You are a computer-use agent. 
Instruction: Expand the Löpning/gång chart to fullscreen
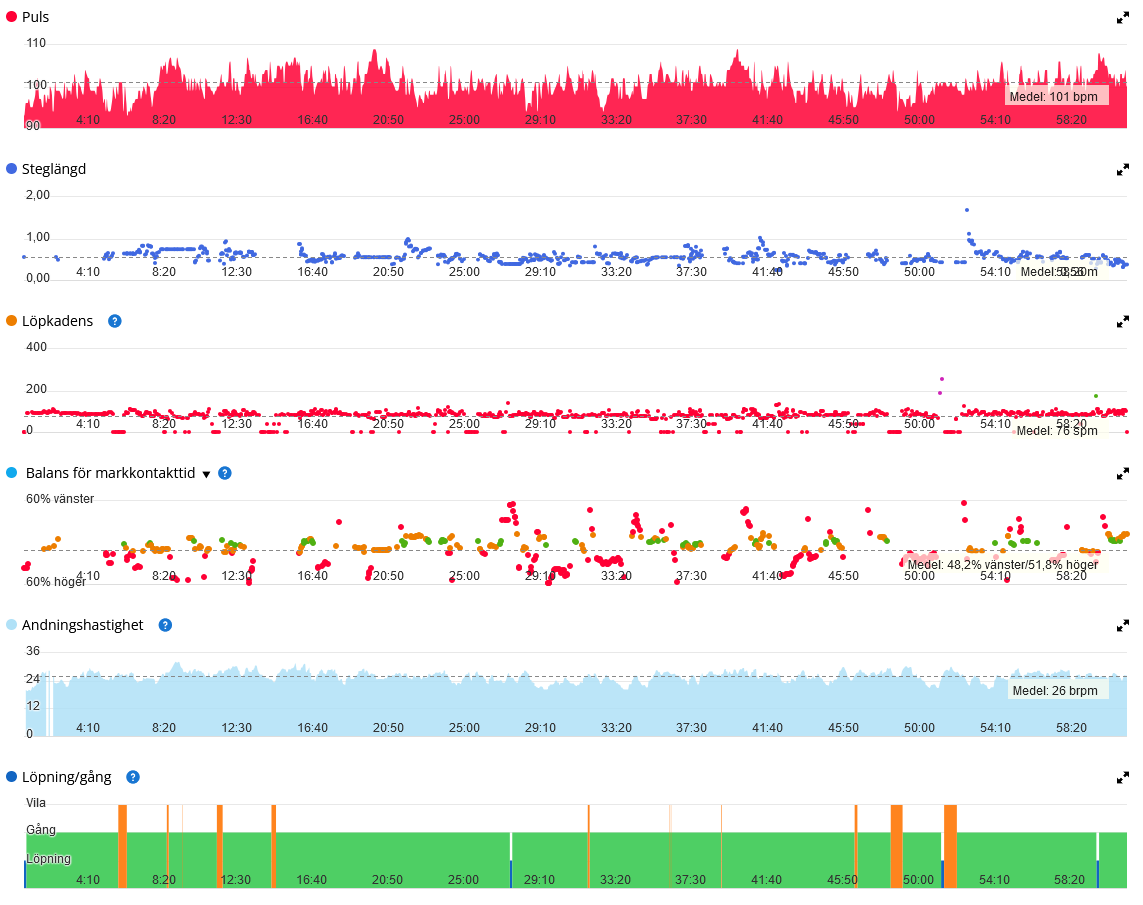1123,777
